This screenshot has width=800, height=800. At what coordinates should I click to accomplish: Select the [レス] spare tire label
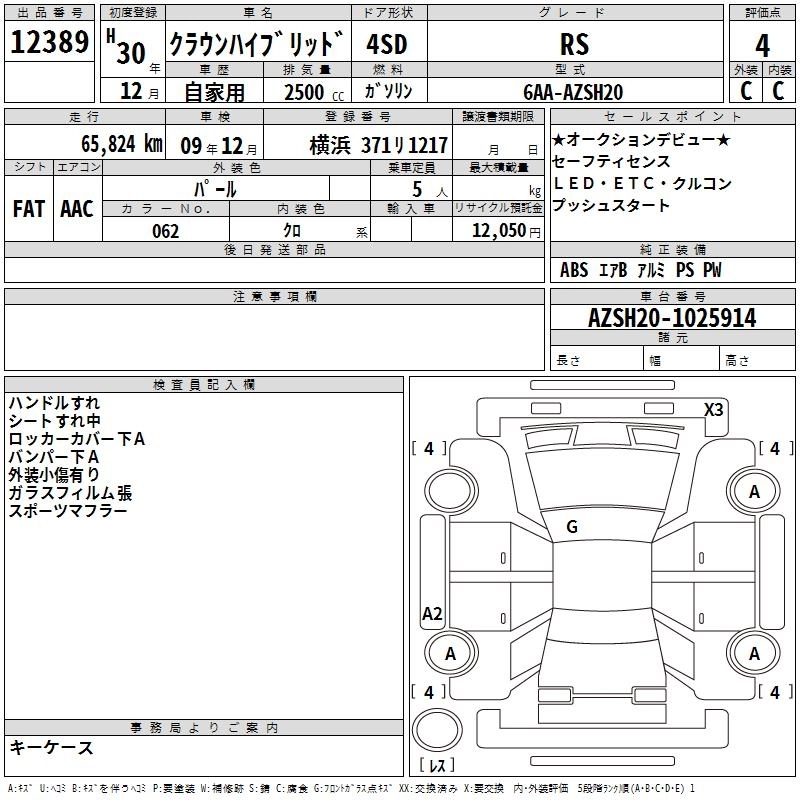[437, 764]
